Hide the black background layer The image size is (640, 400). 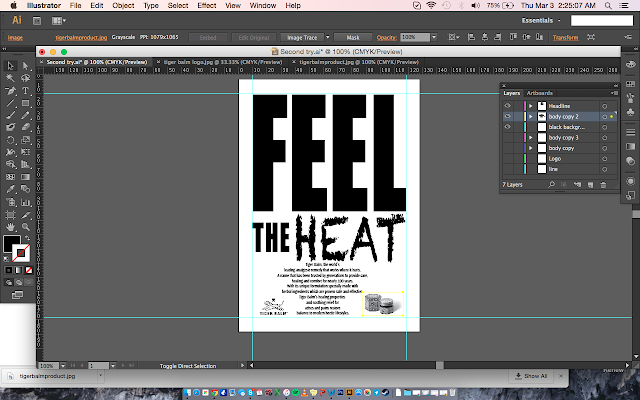pos(507,127)
